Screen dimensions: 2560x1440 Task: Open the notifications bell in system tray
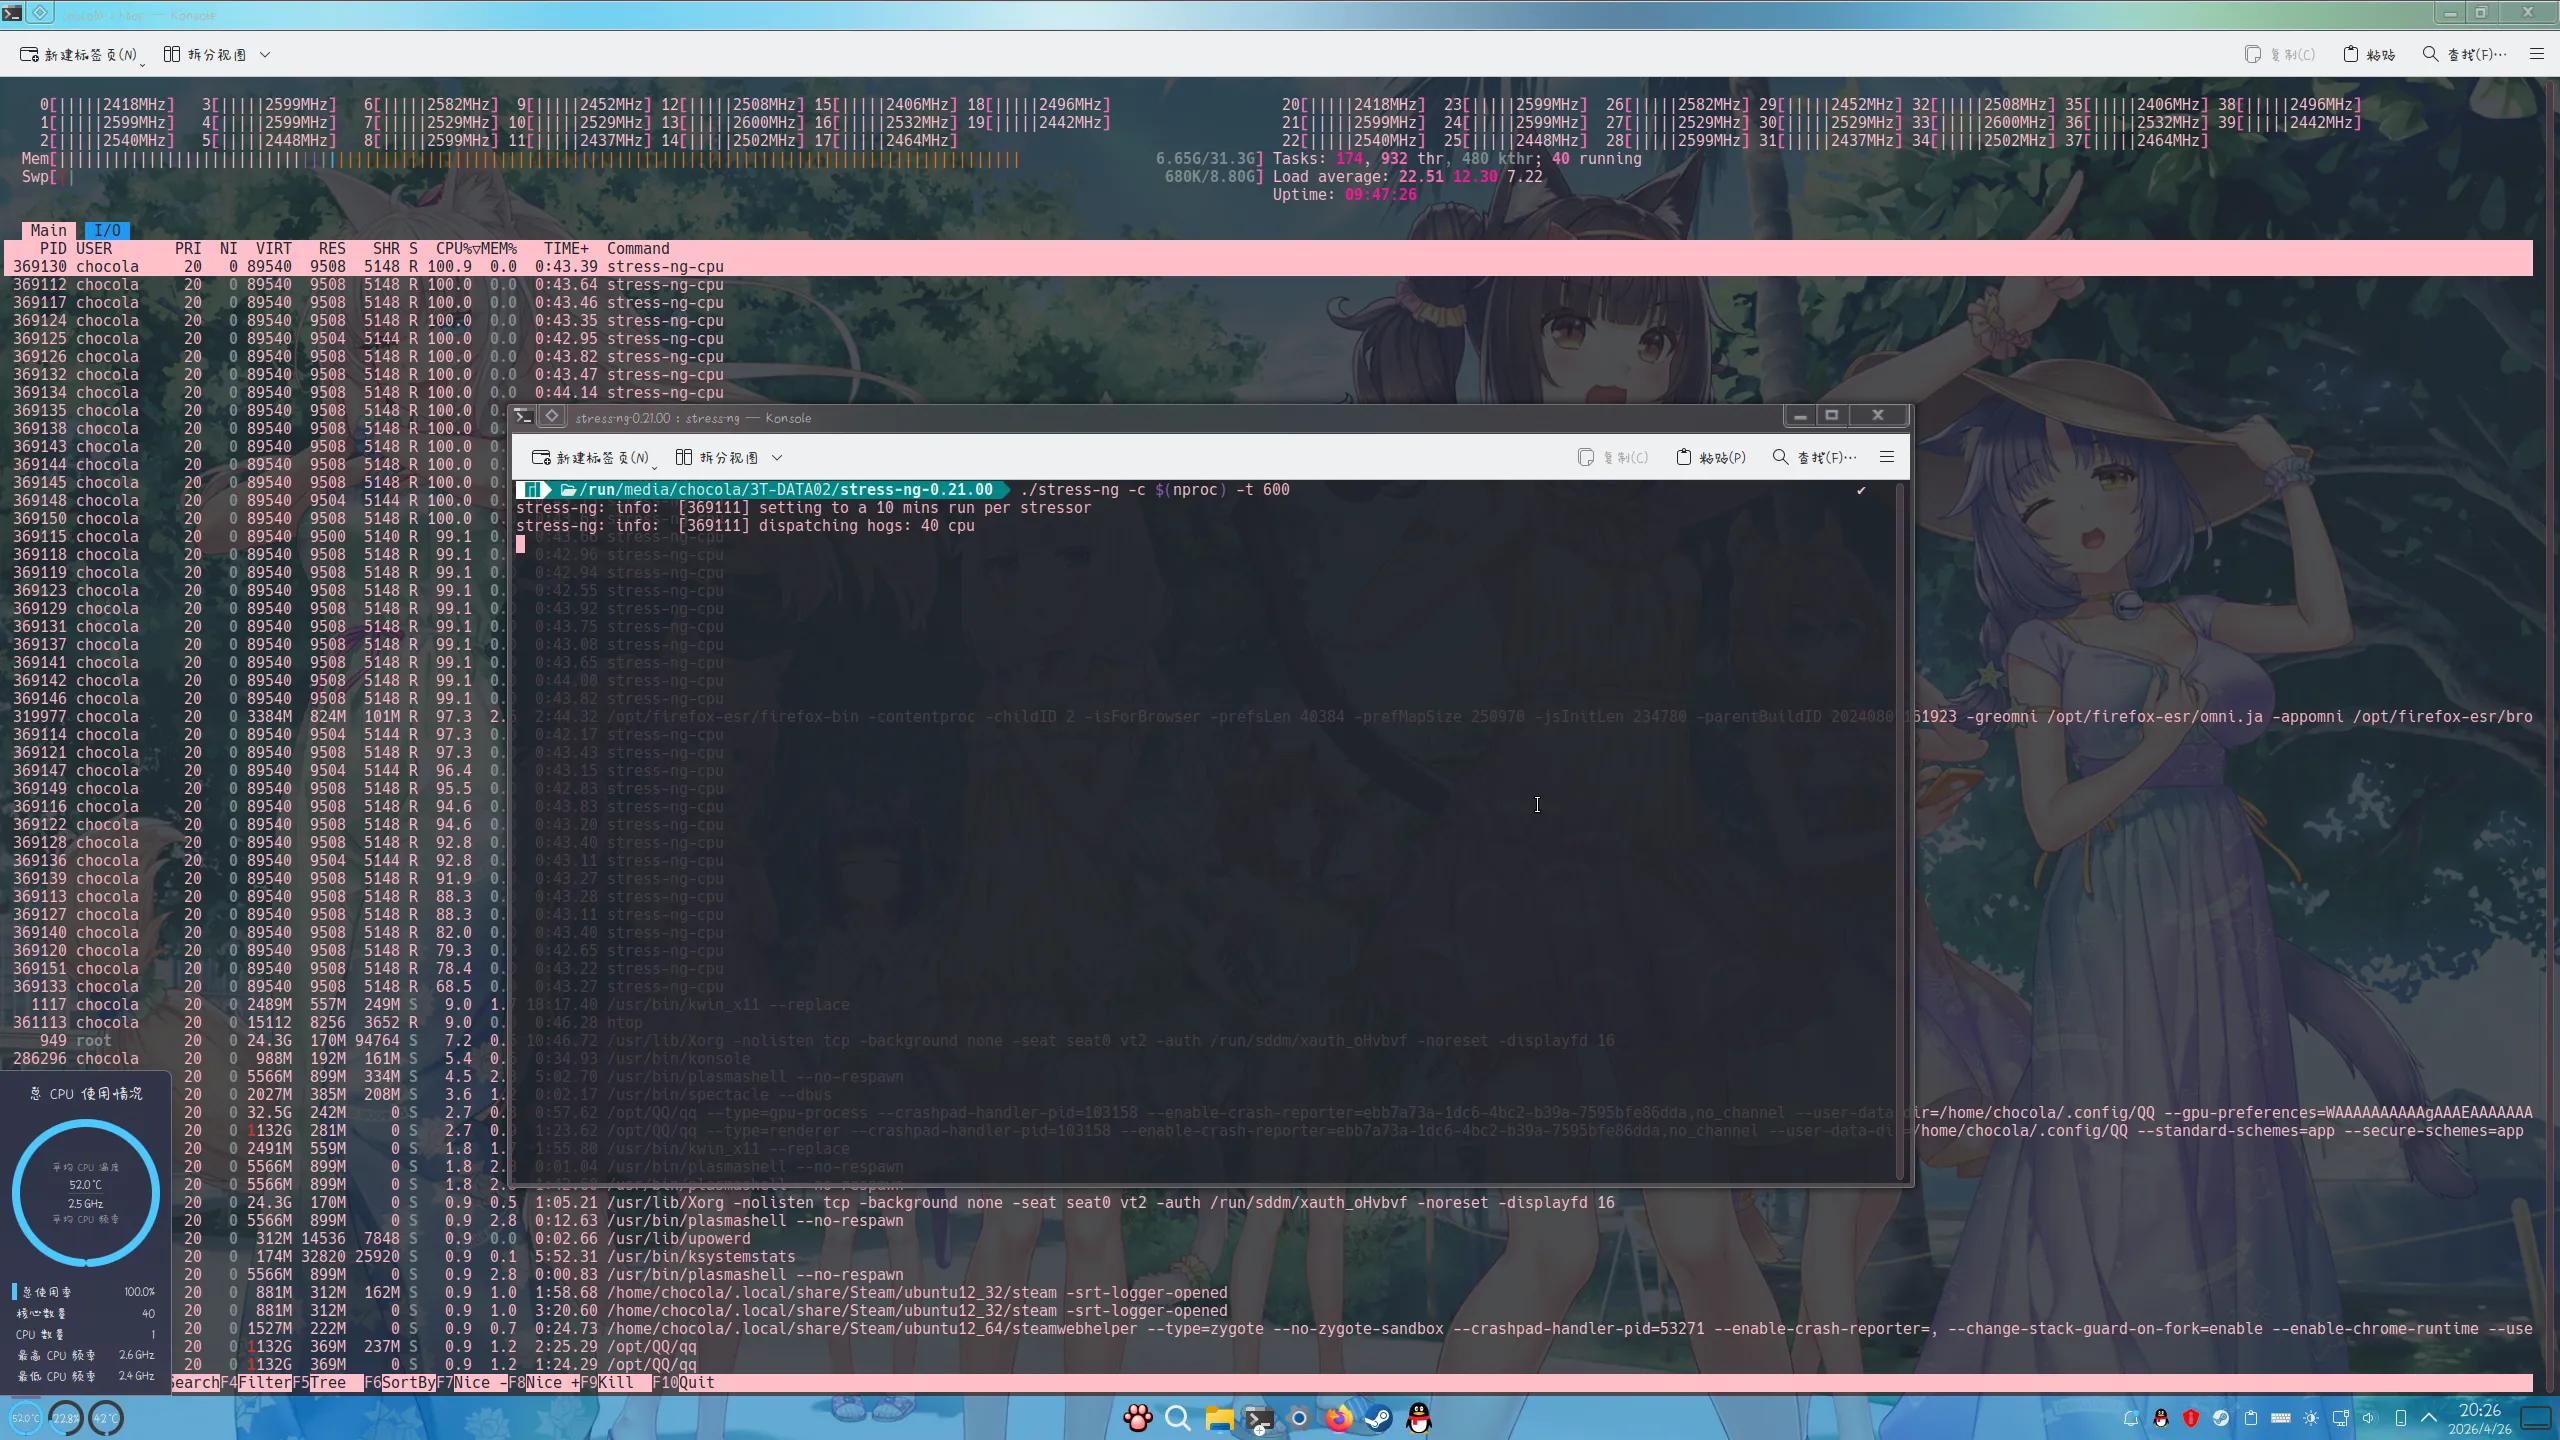(x=2131, y=1418)
